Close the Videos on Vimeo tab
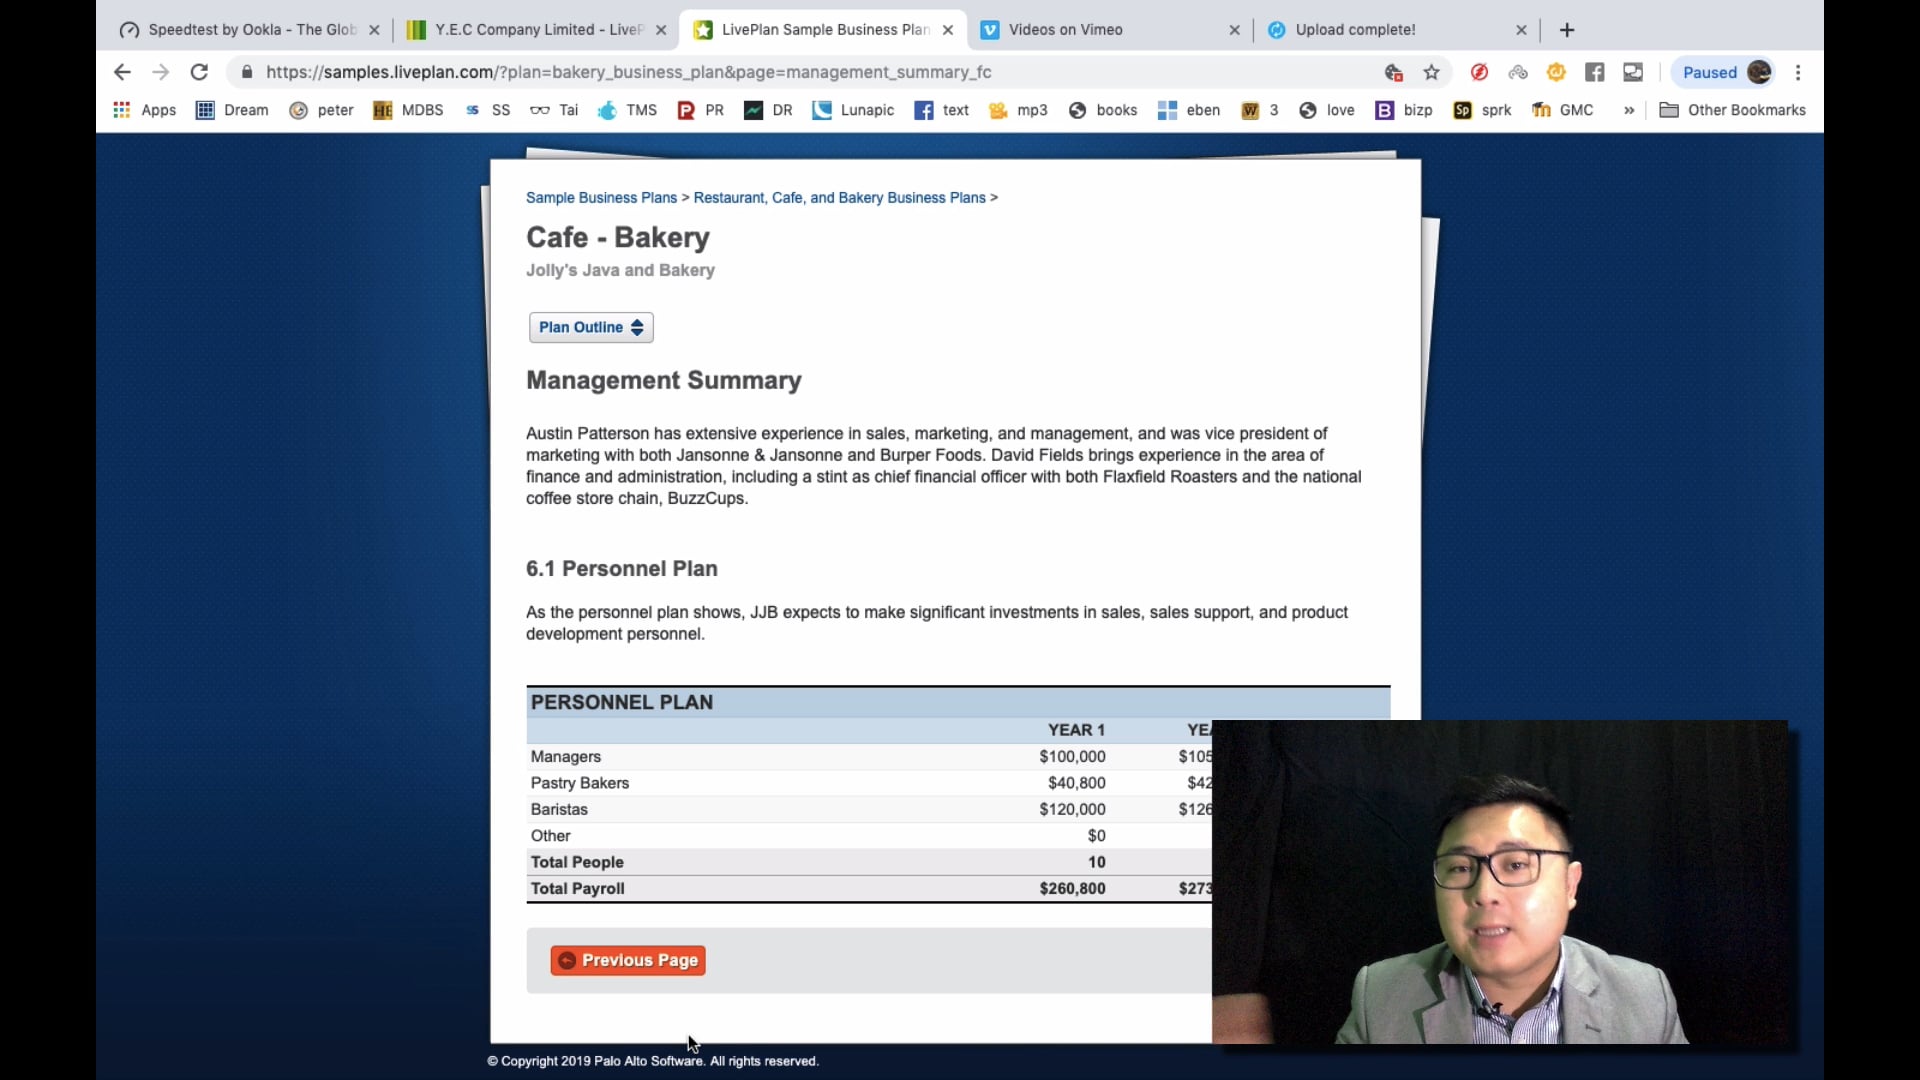This screenshot has width=1920, height=1080. (x=1235, y=30)
